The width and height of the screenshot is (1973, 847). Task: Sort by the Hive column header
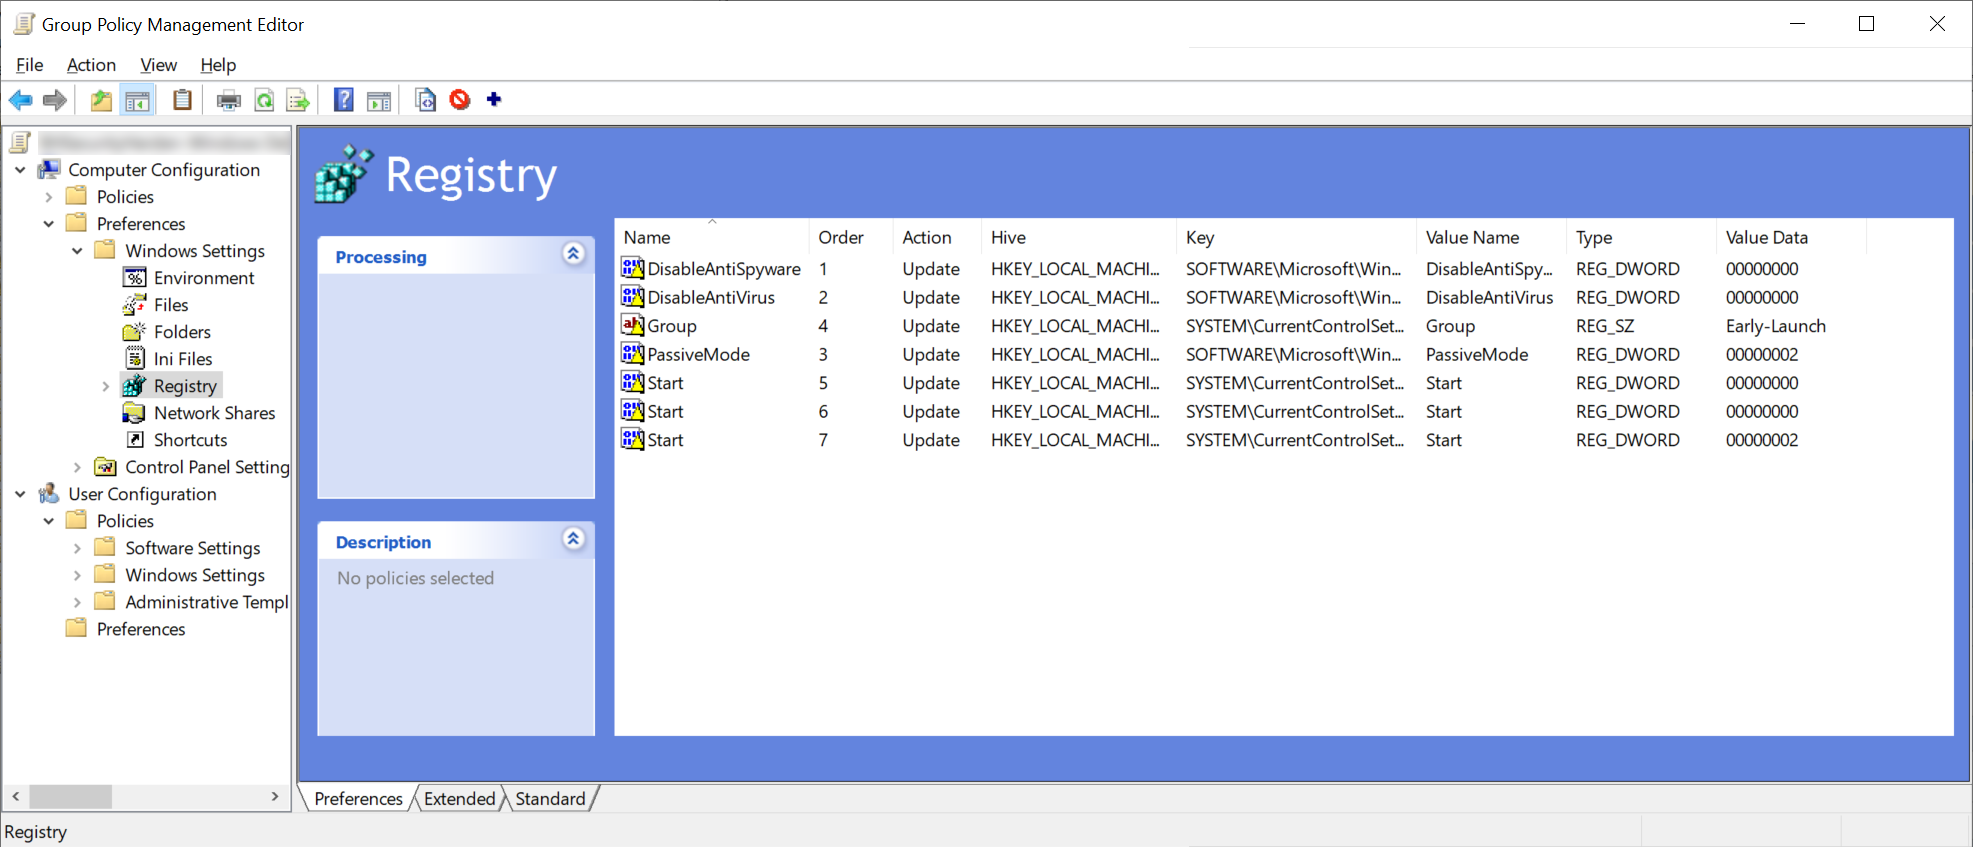[1079, 237]
